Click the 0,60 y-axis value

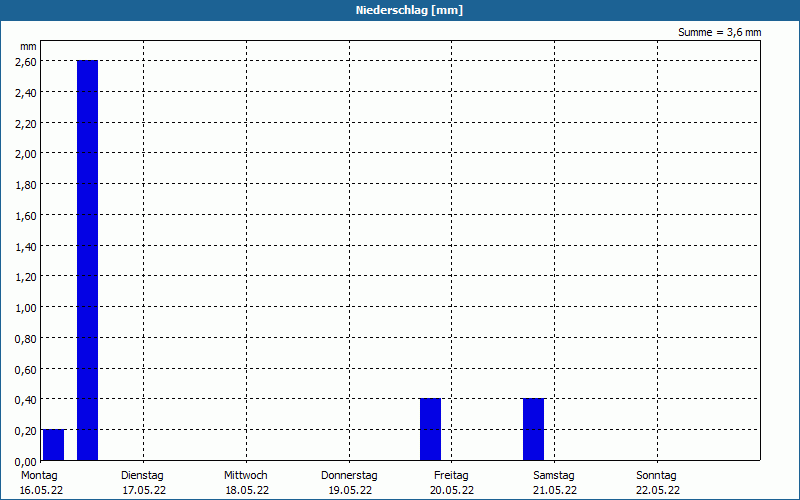tap(26, 369)
